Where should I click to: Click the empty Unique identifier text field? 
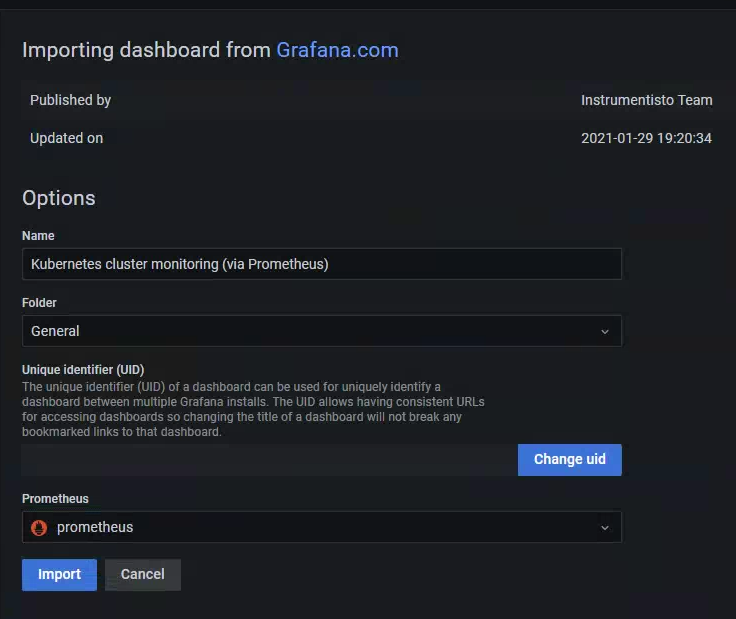click(269, 460)
